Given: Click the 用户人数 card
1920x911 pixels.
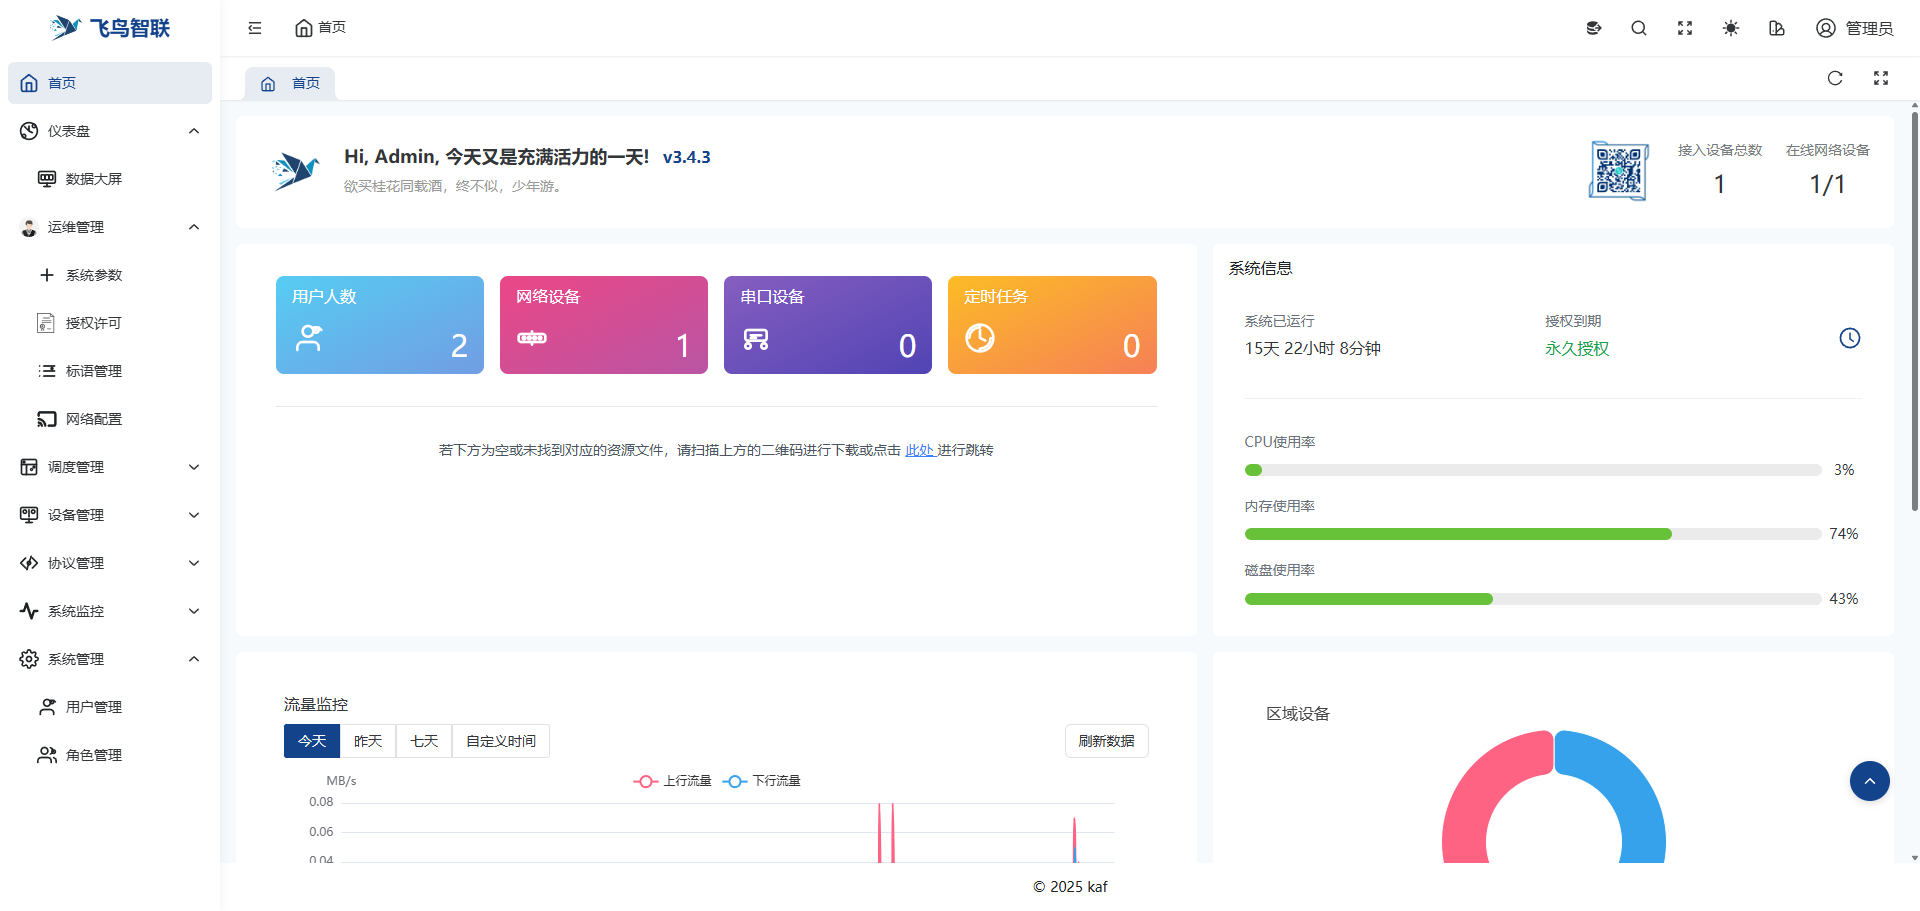Looking at the screenshot, I should [380, 325].
